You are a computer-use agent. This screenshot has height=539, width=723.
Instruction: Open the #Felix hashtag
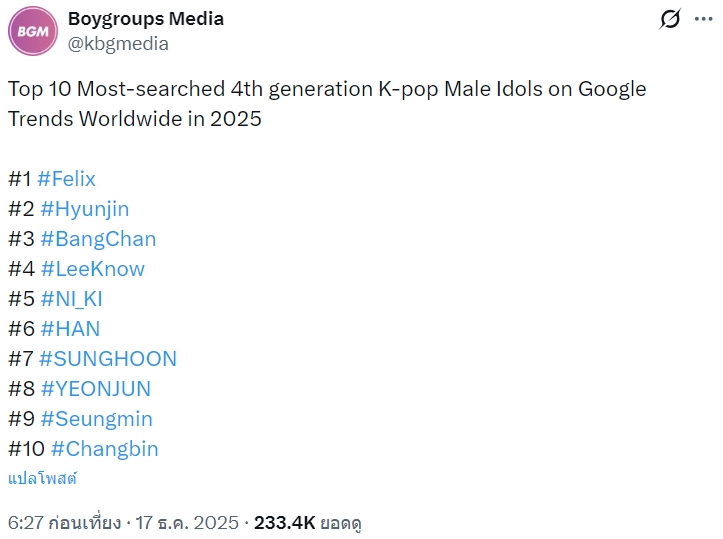point(66,179)
